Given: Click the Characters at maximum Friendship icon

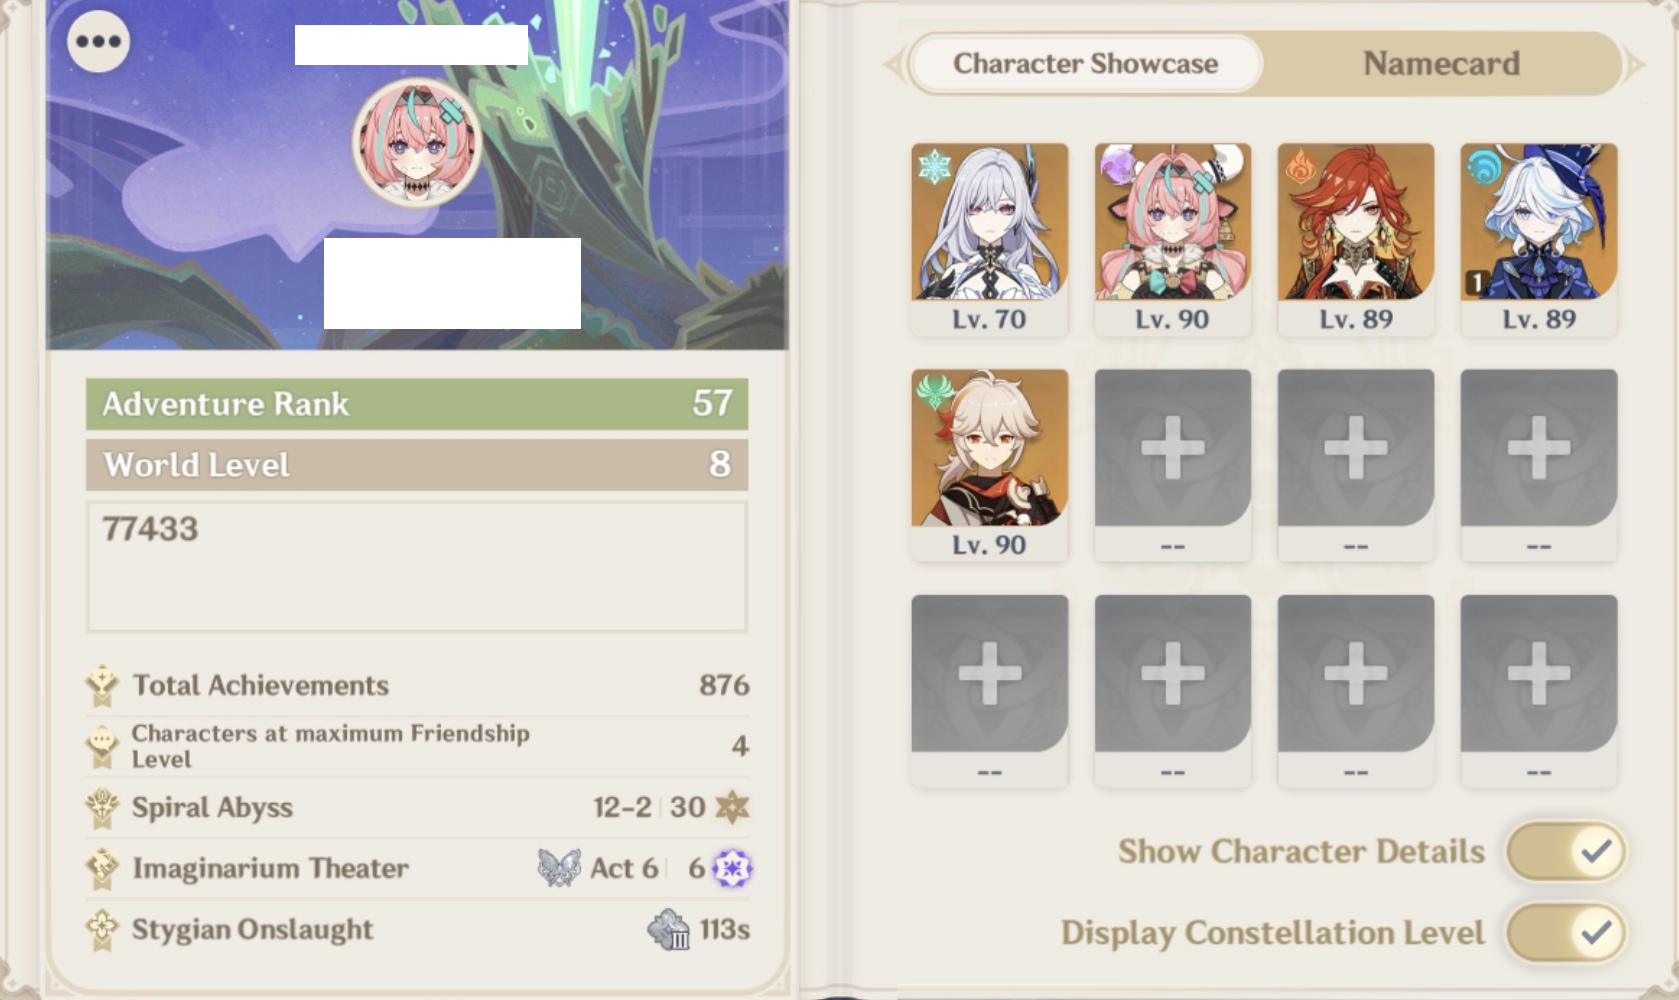Looking at the screenshot, I should [x=102, y=746].
